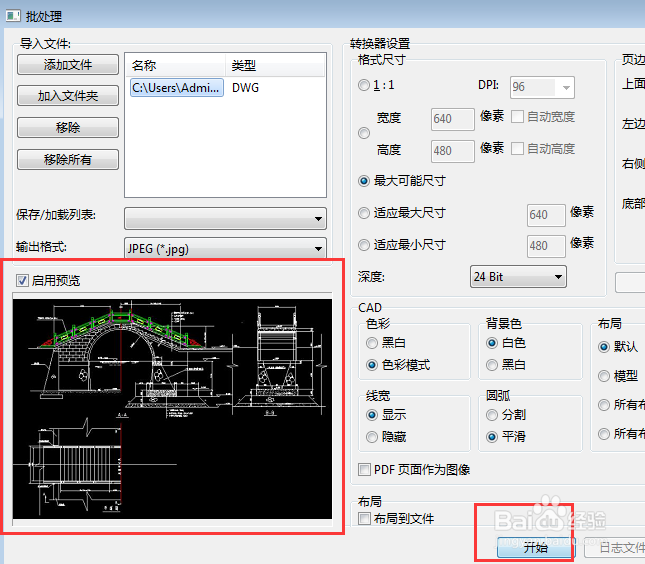Select the 适应最大尺寸 radio button

pos(364,213)
